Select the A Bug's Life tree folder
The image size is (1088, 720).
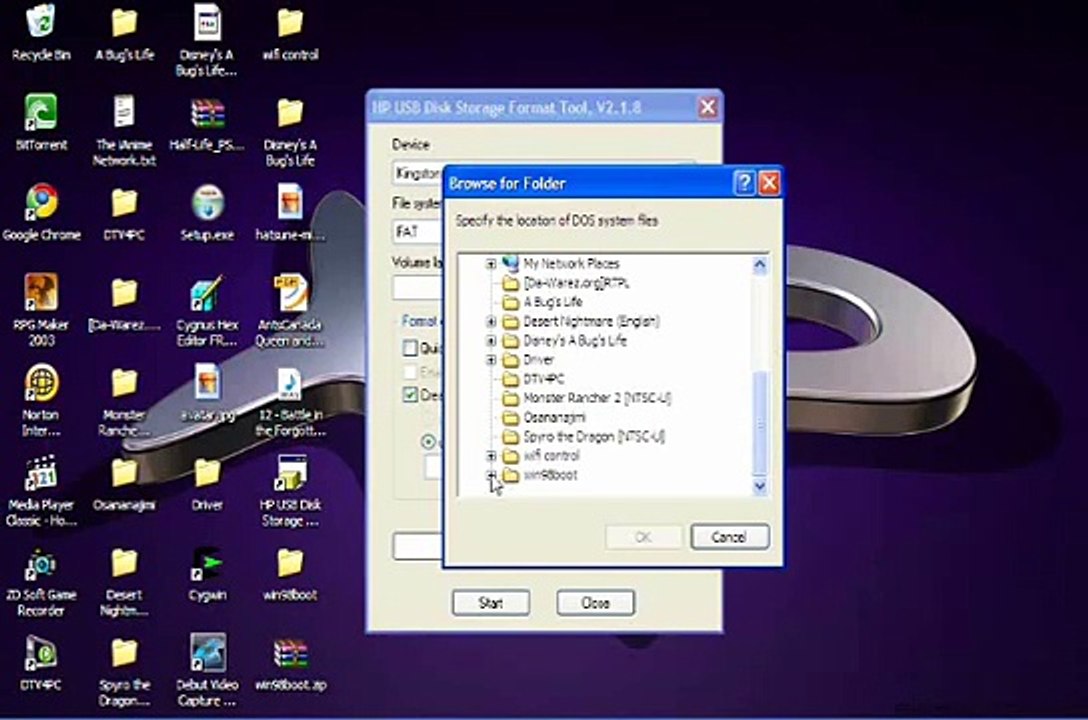coord(552,302)
